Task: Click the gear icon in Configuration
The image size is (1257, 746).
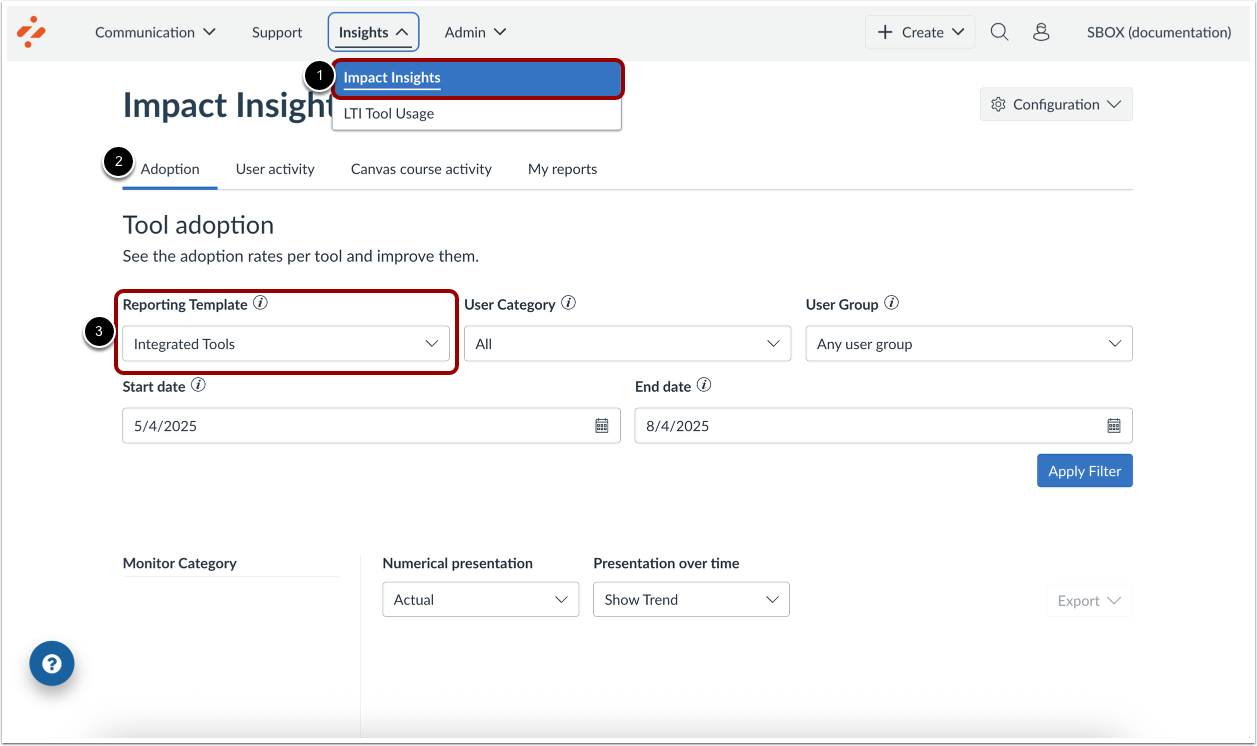Action: tap(997, 103)
